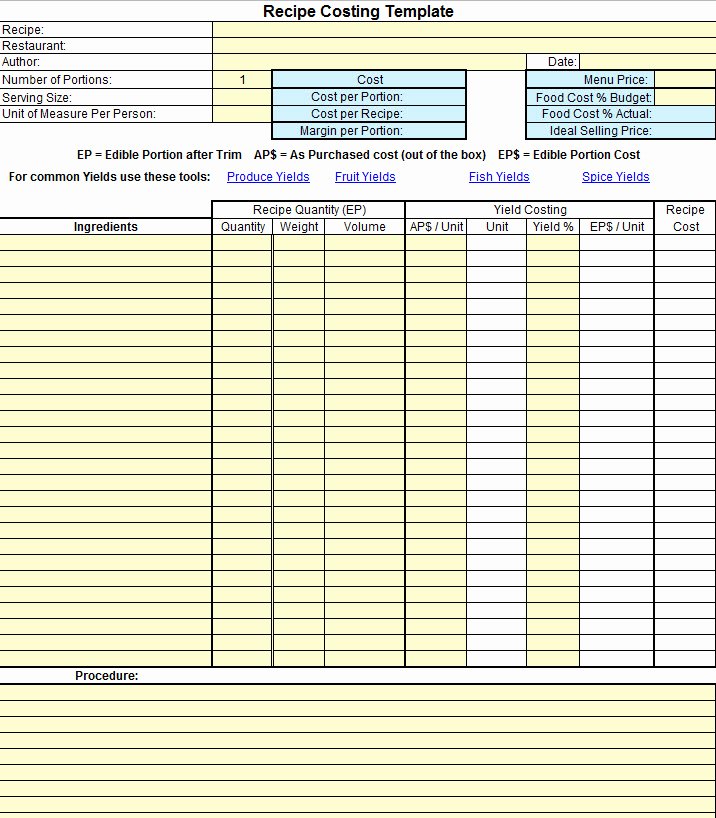Click the EP$ / Unit column header
This screenshot has width=716, height=818.
click(617, 227)
